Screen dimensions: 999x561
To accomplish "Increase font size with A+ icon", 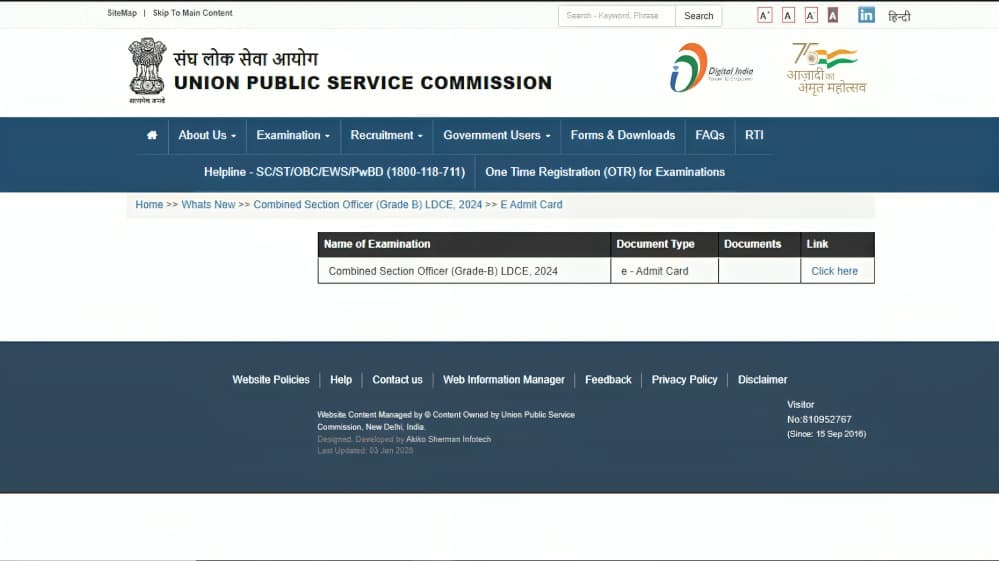I will (x=765, y=15).
